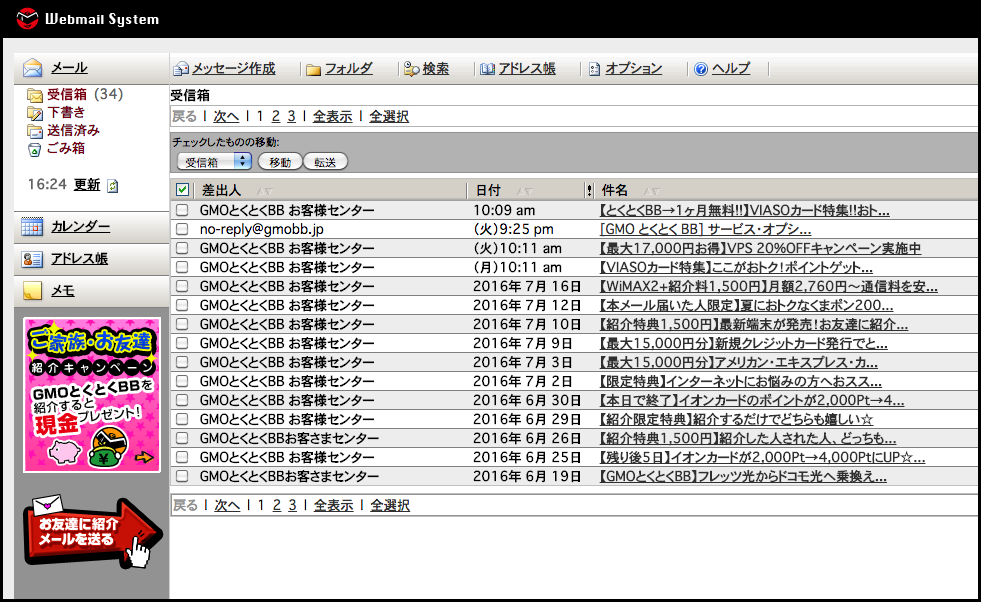This screenshot has width=981, height=602.
Task: Open the サービス・オプシ subject link
Action: (x=705, y=229)
